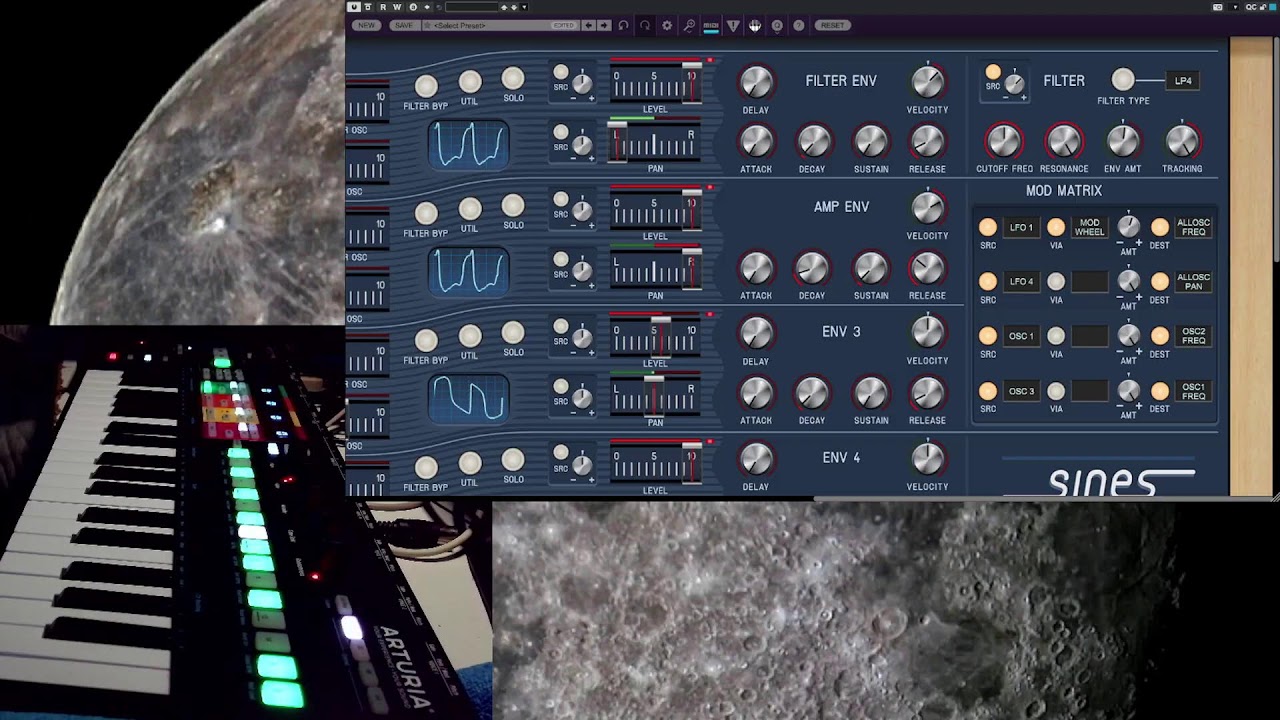The height and width of the screenshot is (720, 1280).
Task: Click the FILTER ENV Delay knob
Action: click(x=756, y=83)
